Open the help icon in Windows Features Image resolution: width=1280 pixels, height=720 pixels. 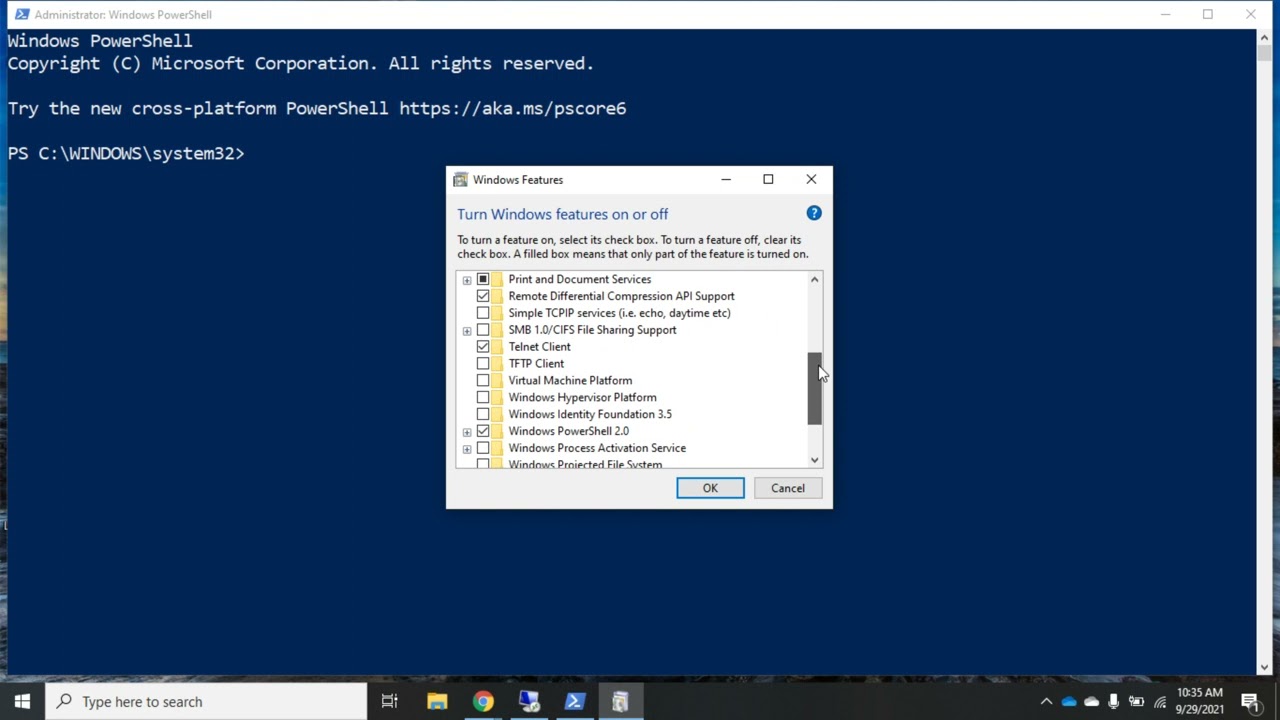[814, 213]
